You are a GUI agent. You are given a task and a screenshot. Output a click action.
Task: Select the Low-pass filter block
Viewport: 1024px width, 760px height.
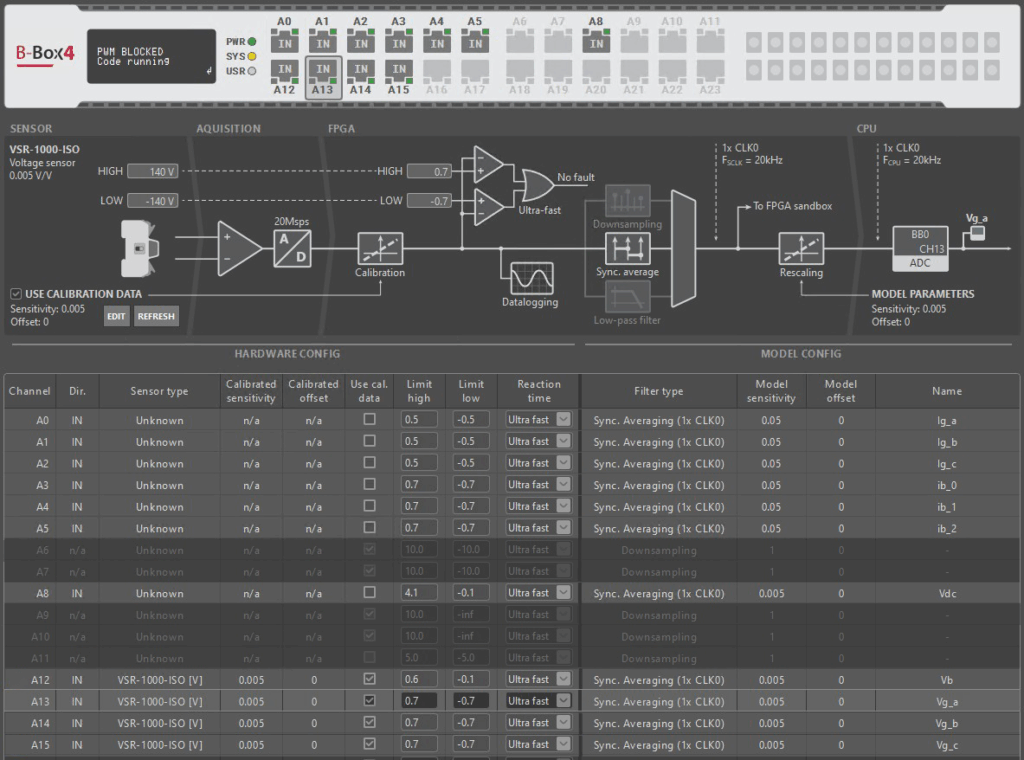[627, 296]
